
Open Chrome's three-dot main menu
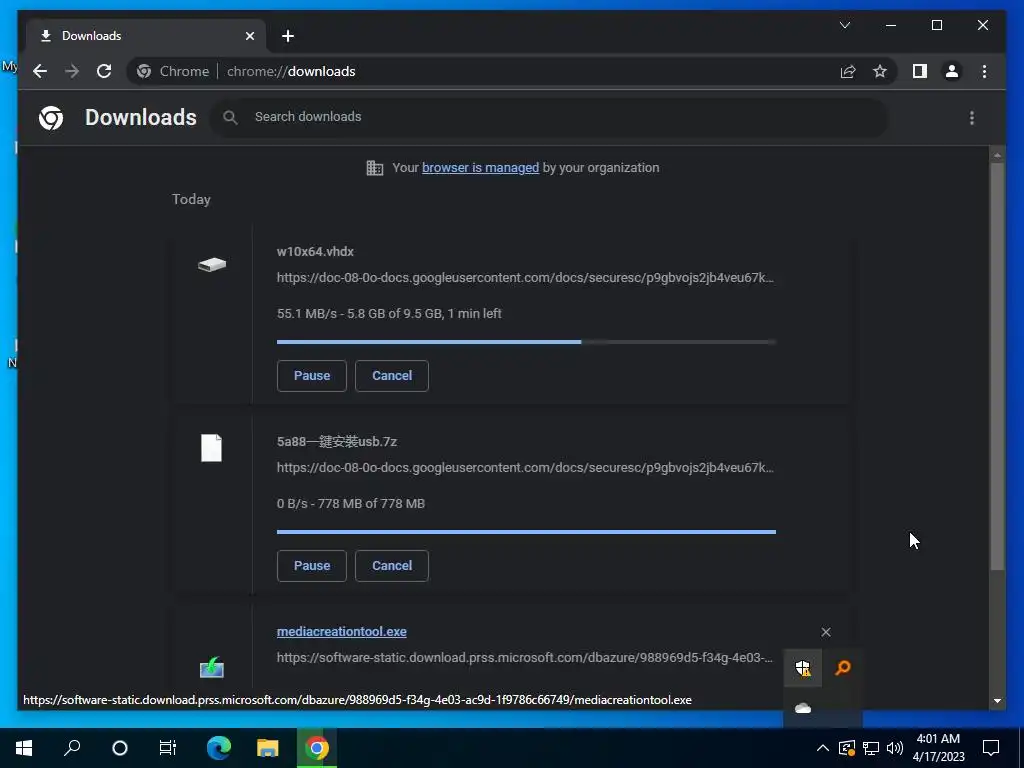click(x=984, y=71)
